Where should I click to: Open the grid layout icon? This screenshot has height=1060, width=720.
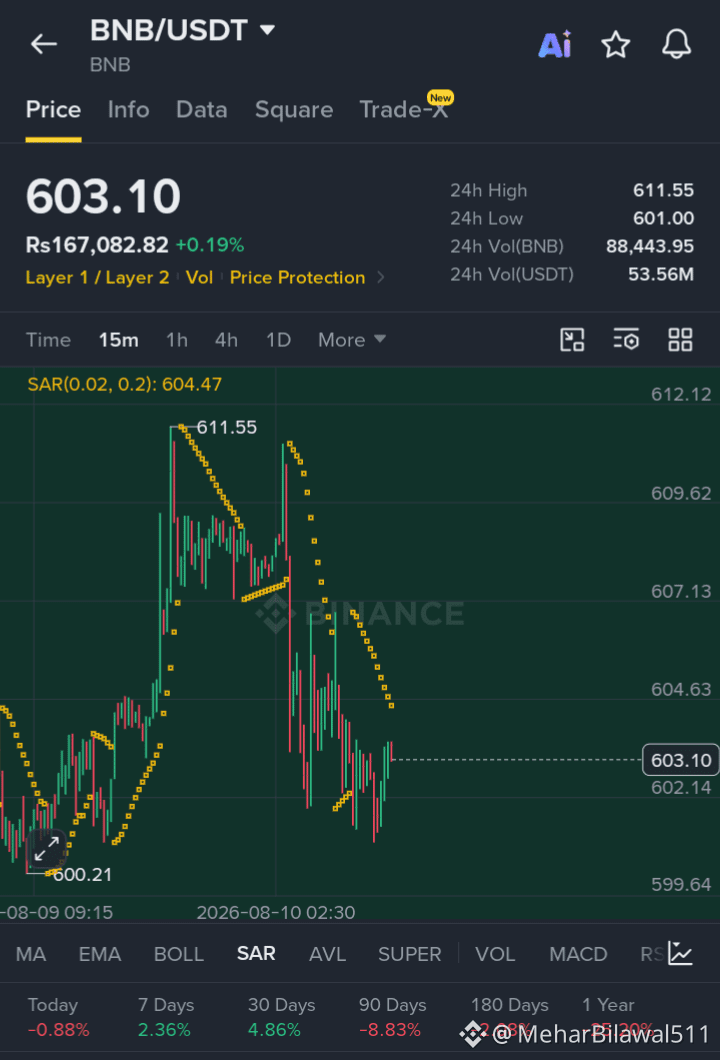pos(680,339)
